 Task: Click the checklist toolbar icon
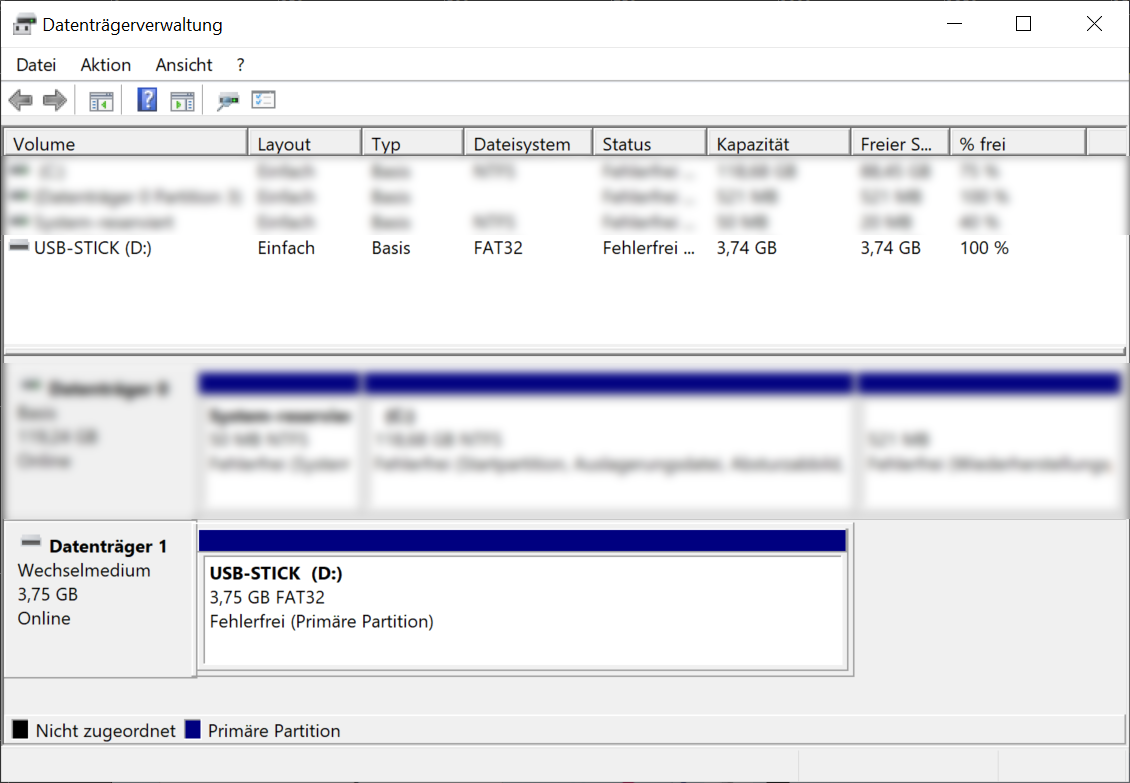(264, 99)
